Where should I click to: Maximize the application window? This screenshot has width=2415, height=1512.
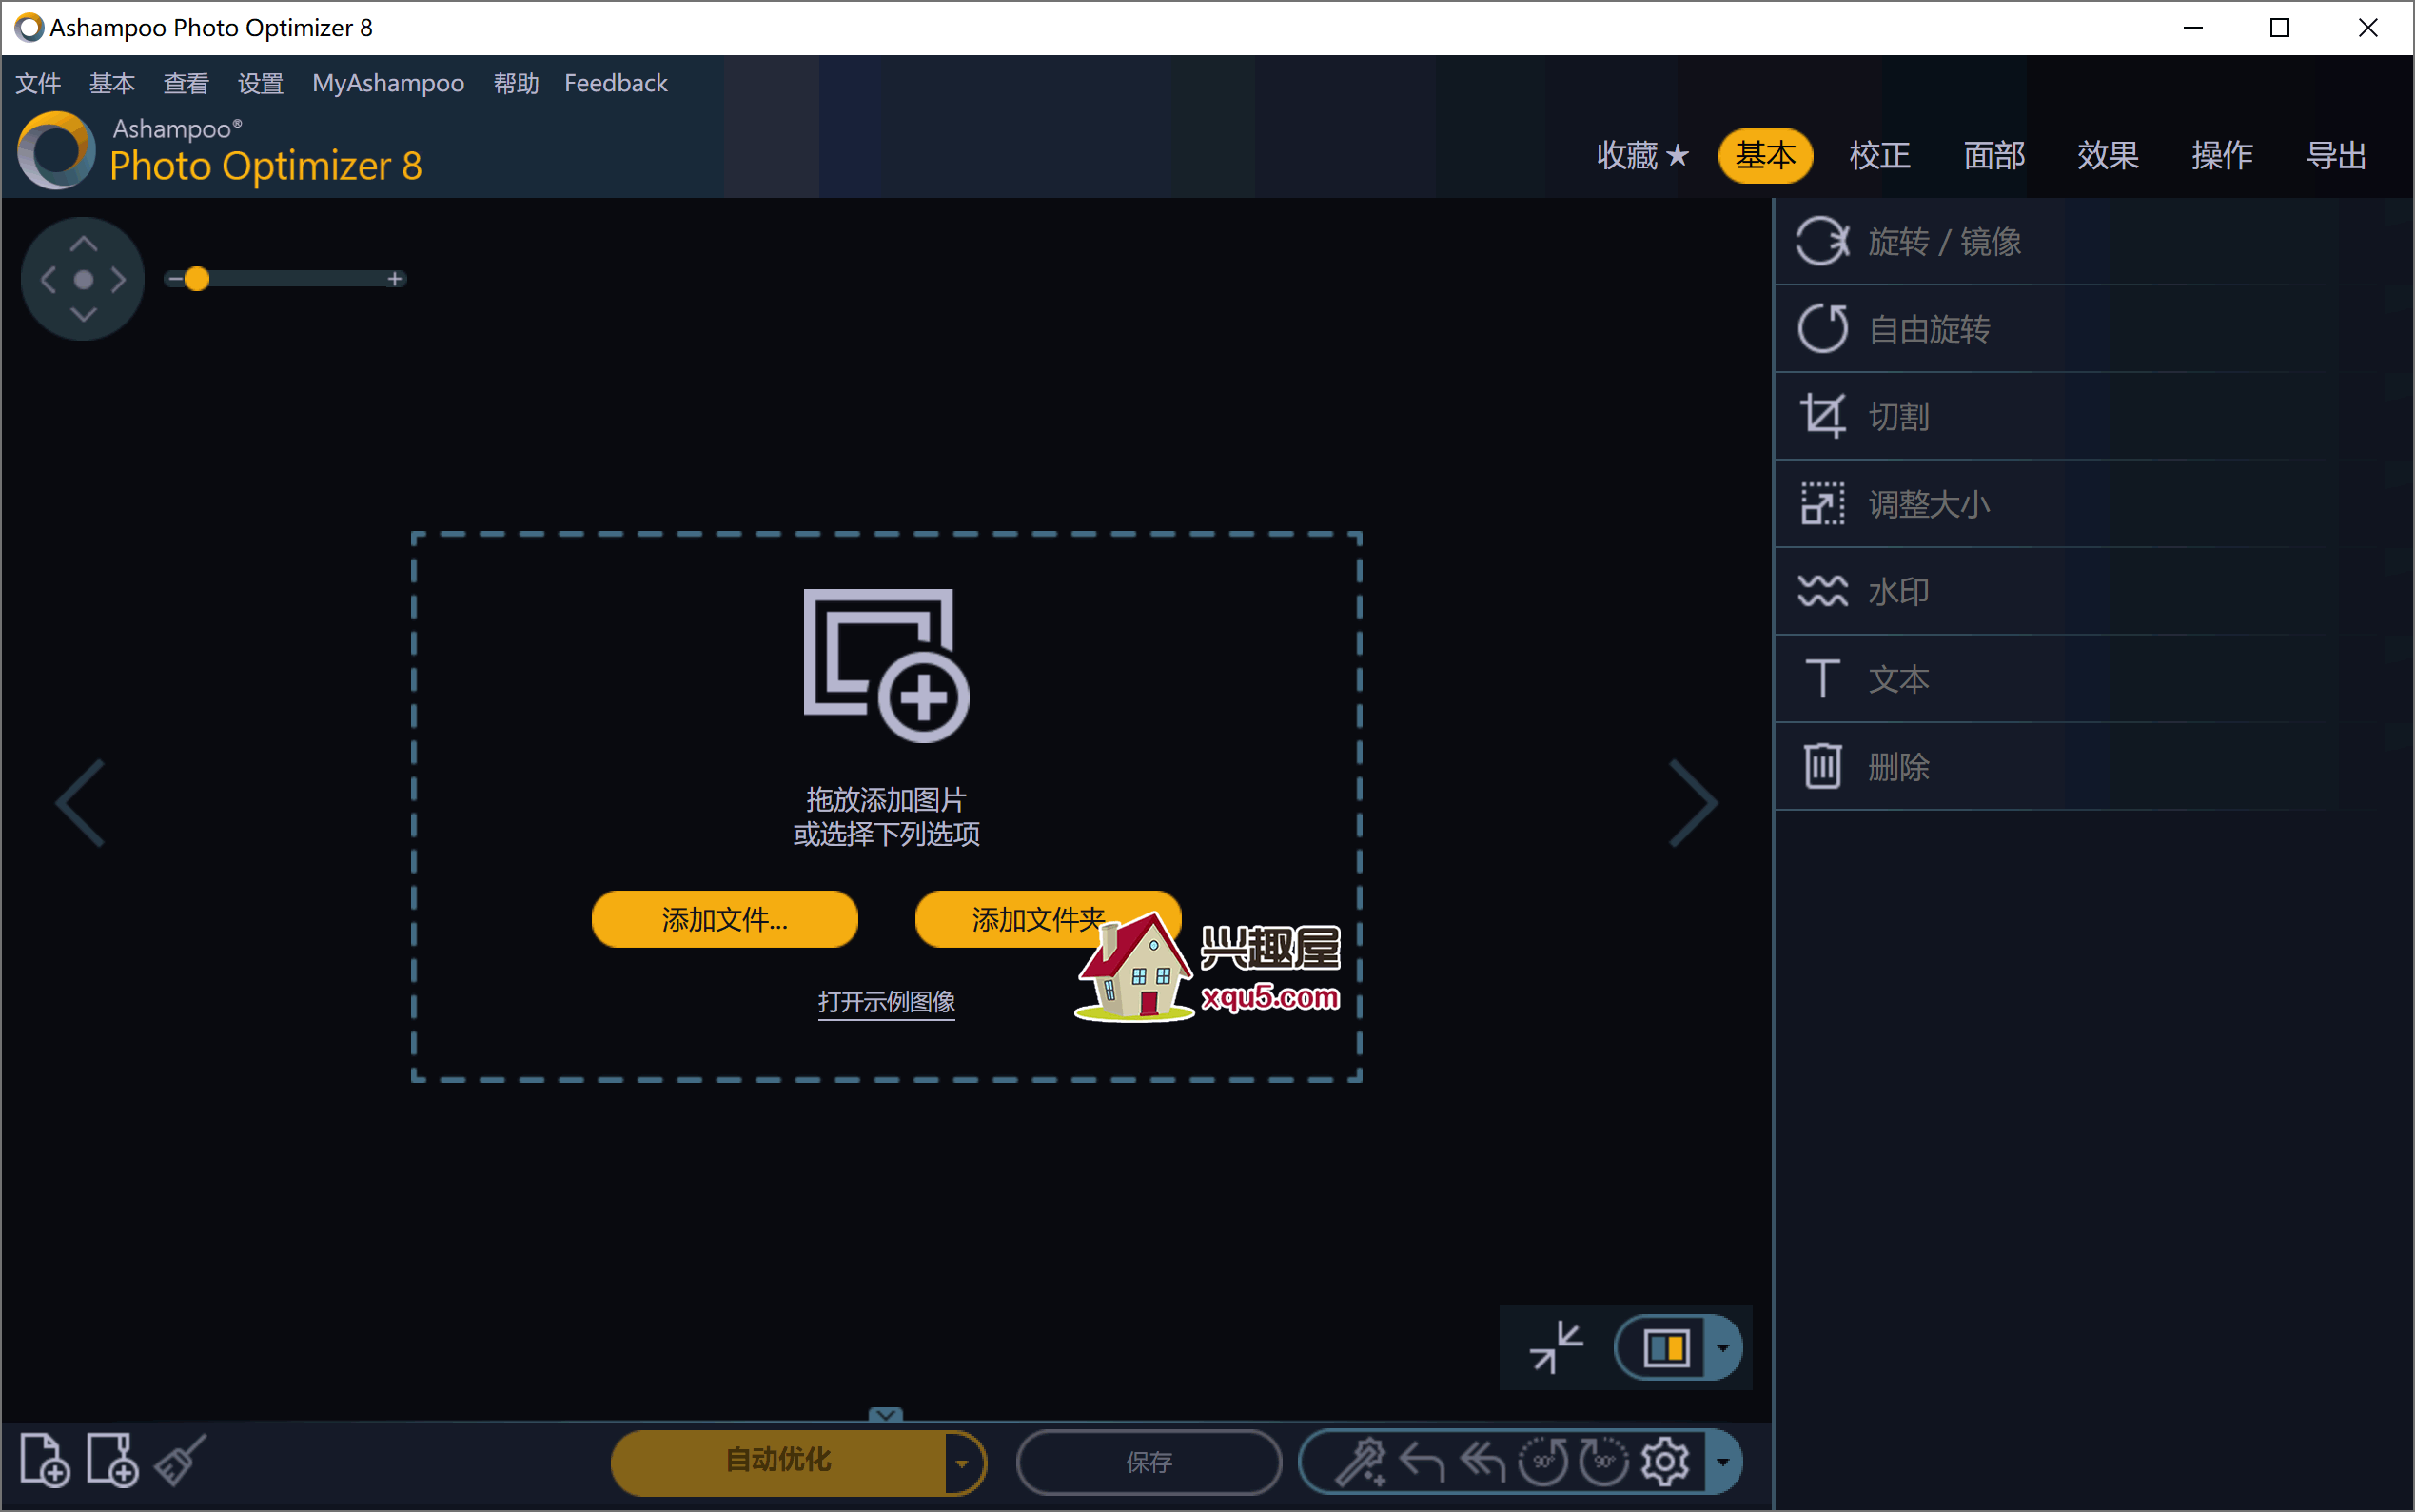click(2280, 27)
